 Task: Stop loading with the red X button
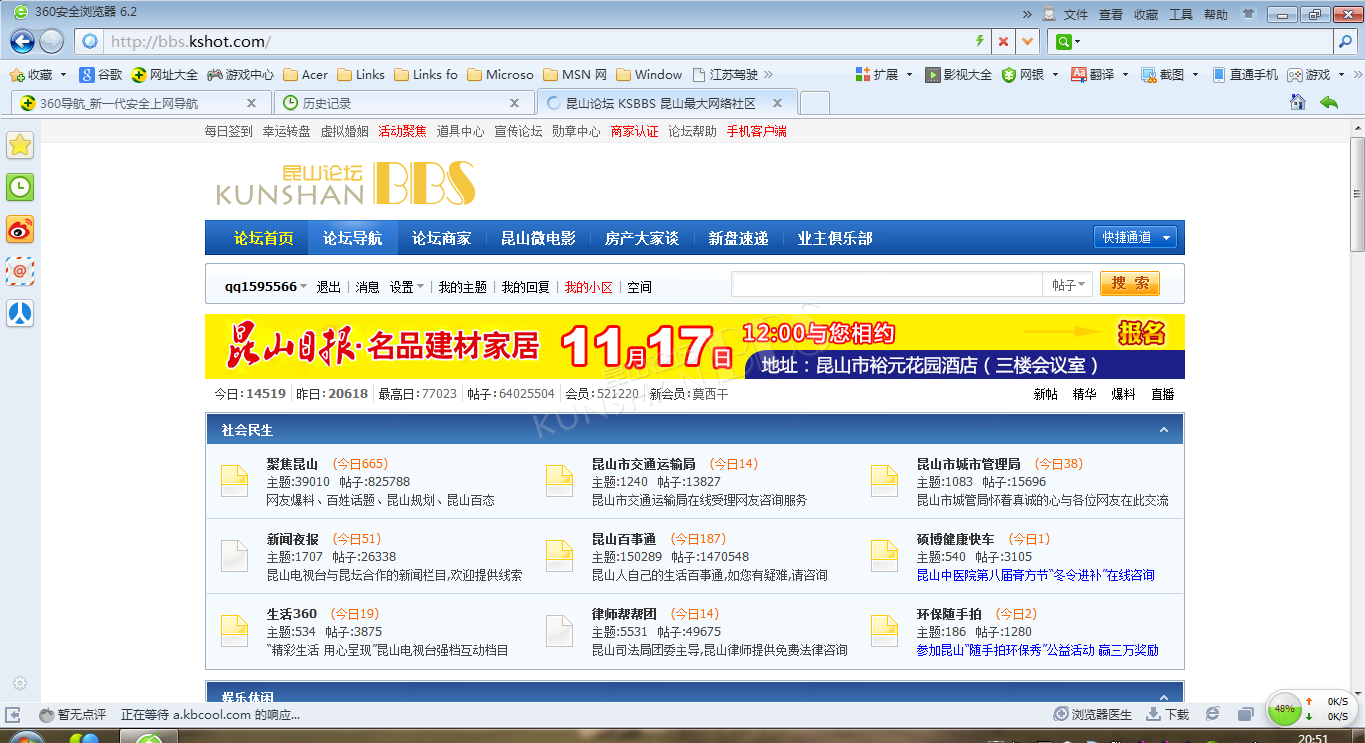pyautogui.click(x=1003, y=42)
